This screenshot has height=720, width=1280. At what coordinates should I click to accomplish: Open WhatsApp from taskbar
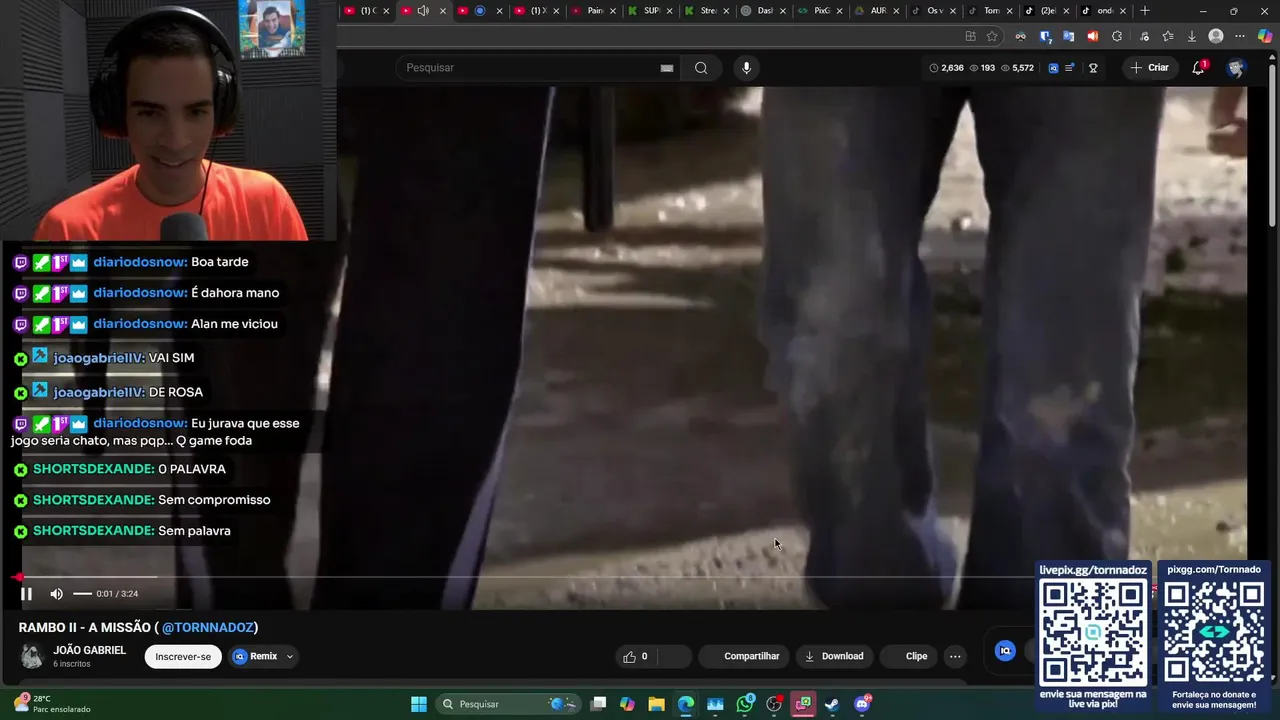745,704
